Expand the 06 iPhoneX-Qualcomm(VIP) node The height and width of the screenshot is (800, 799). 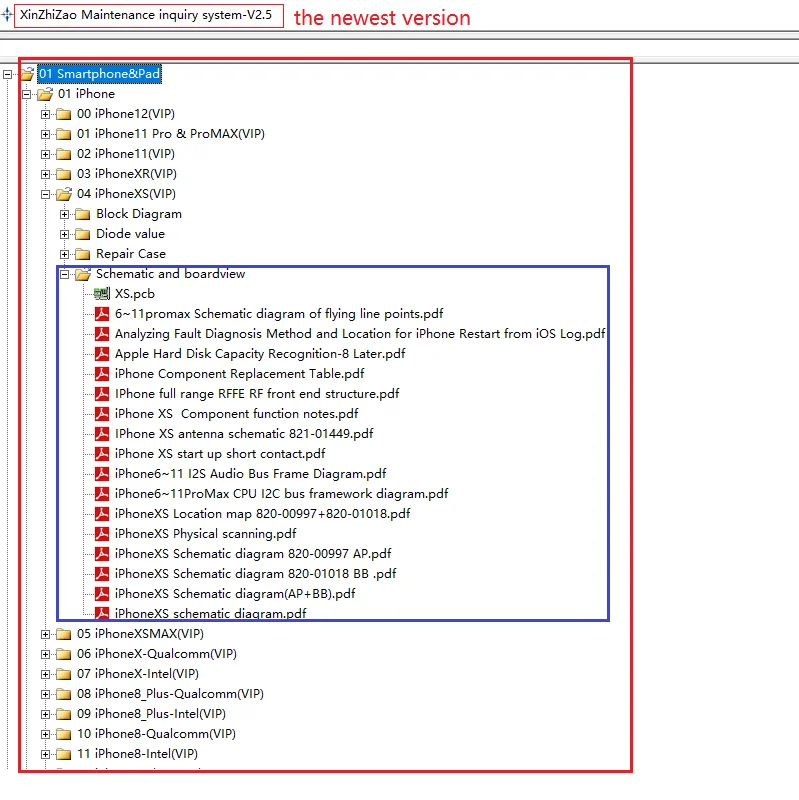[x=45, y=654]
